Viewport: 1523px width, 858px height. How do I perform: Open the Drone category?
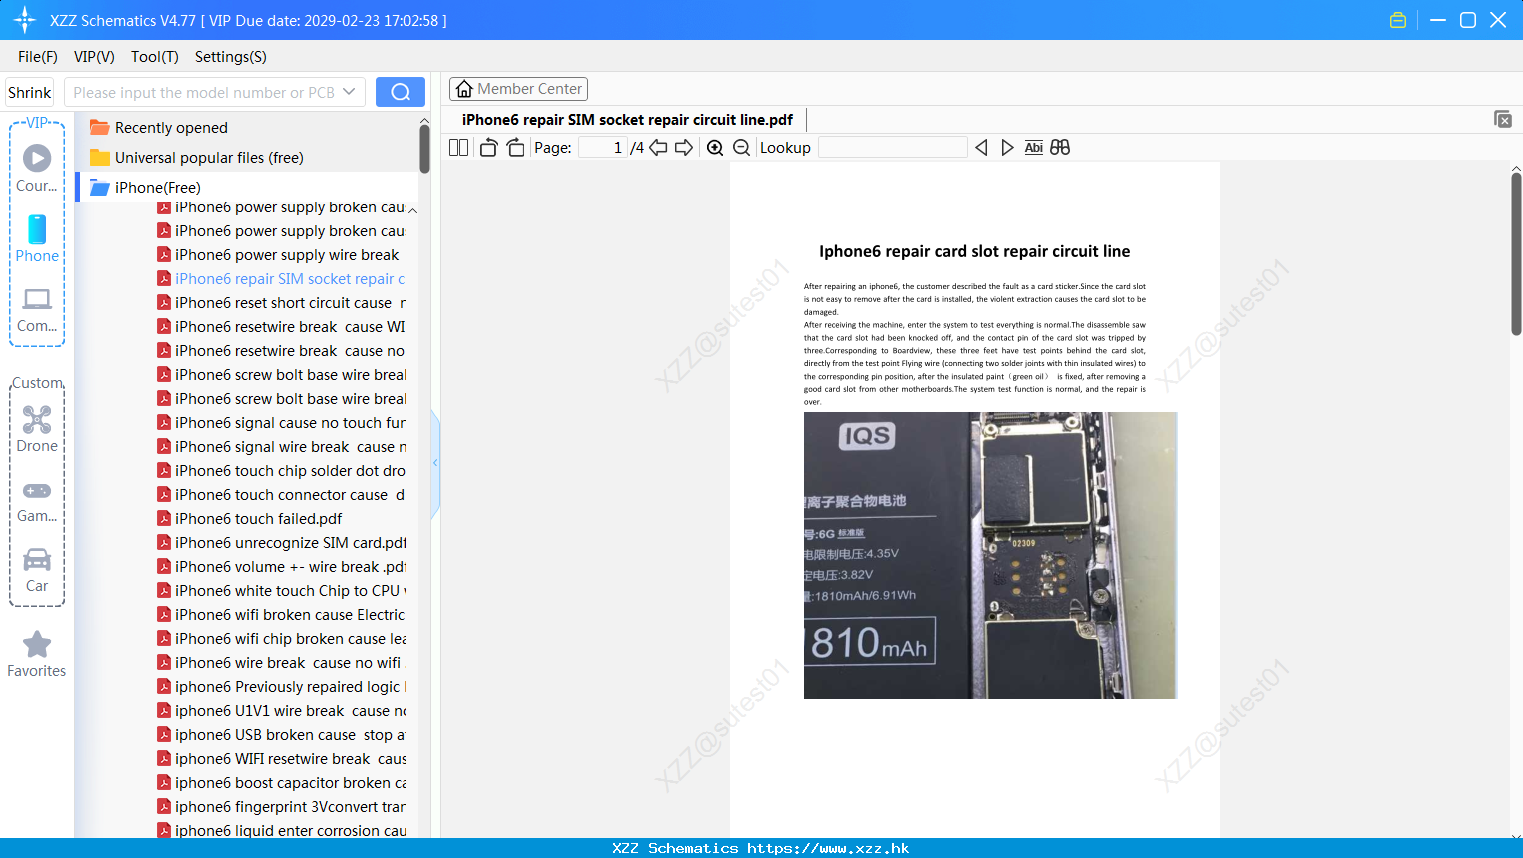37,429
